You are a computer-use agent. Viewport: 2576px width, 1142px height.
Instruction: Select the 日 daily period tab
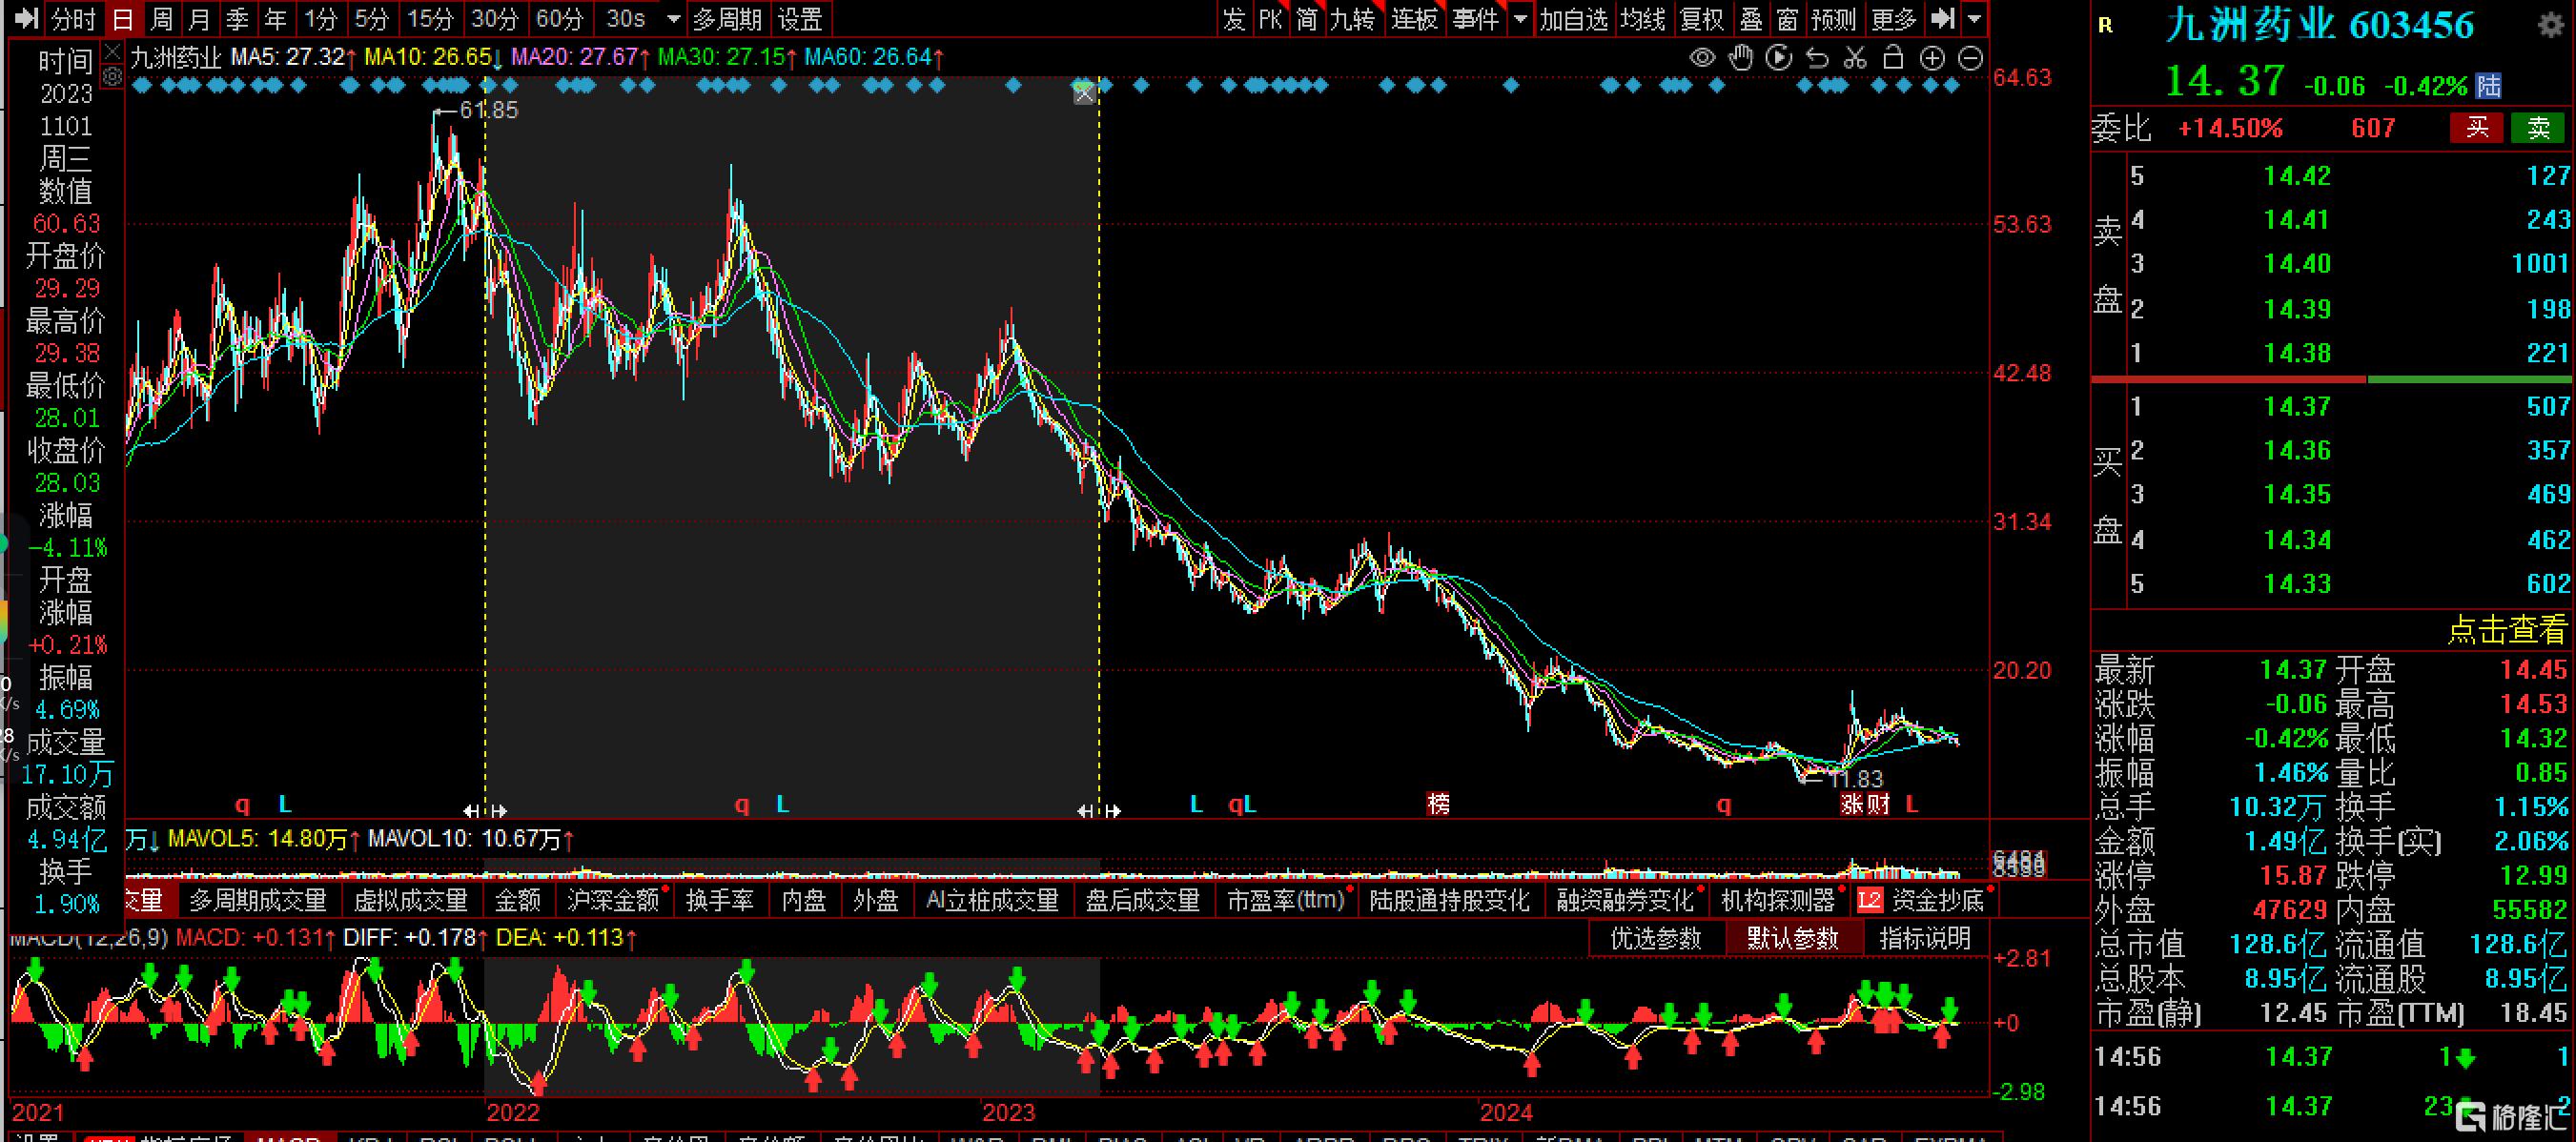point(122,18)
